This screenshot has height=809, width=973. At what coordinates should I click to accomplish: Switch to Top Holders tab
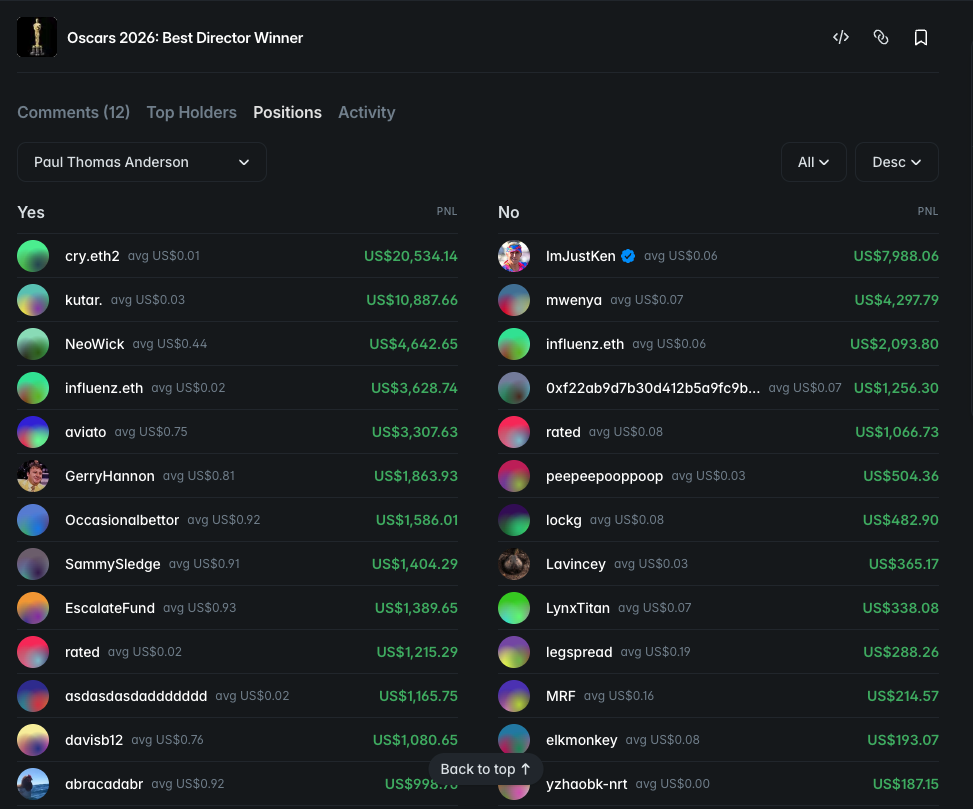[x=191, y=112]
